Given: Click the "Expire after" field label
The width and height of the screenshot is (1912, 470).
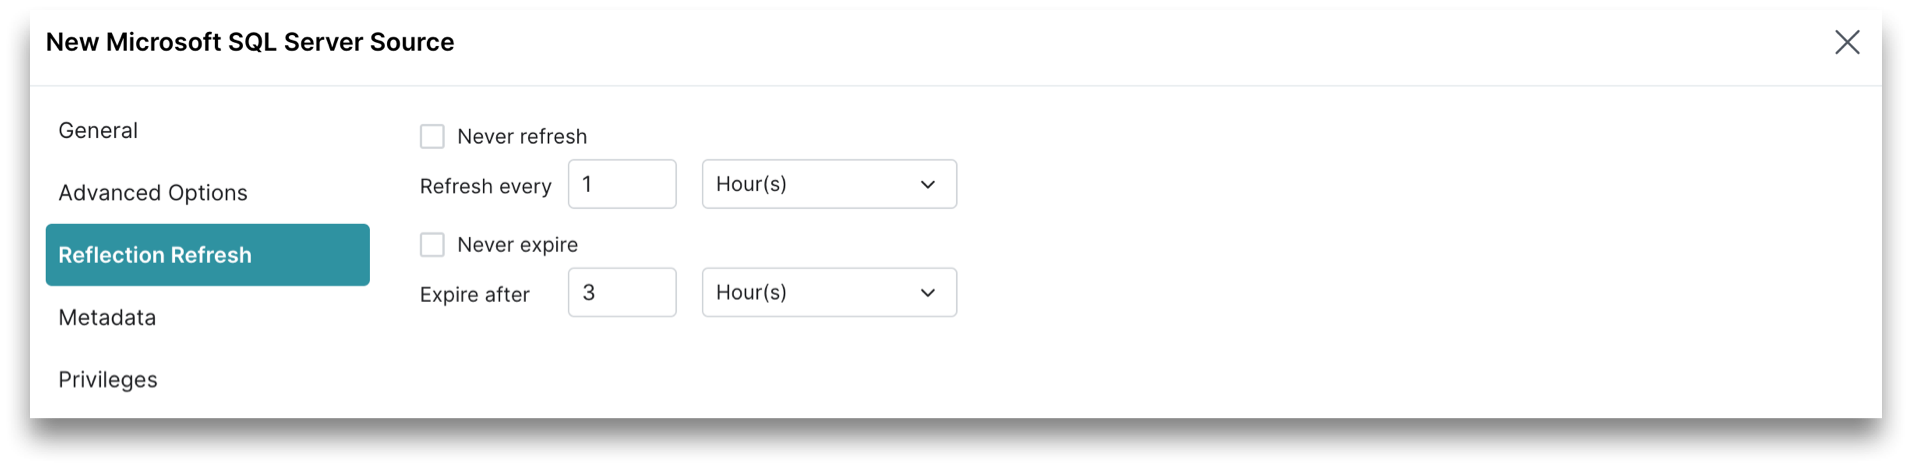Looking at the screenshot, I should click(474, 295).
